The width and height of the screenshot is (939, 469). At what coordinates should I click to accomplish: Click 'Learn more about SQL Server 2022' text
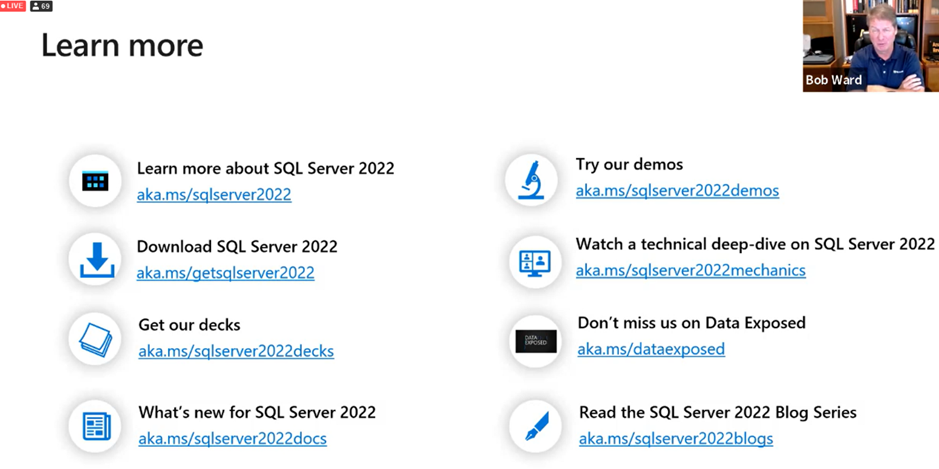(x=266, y=168)
